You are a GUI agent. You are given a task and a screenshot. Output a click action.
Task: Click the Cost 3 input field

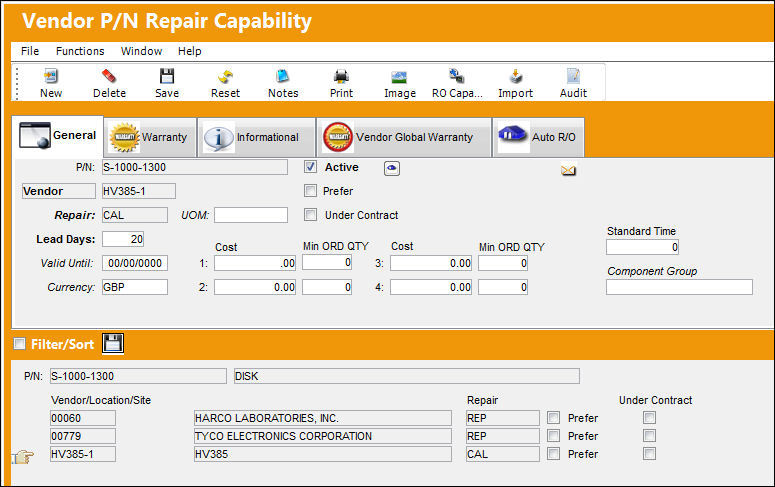(431, 263)
